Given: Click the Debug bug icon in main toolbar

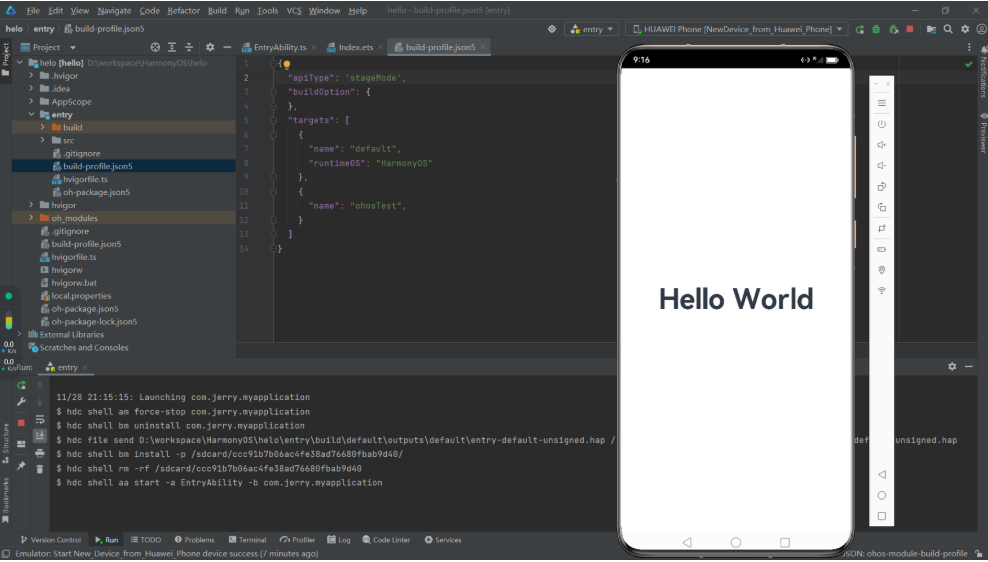Looking at the screenshot, I should [877, 29].
